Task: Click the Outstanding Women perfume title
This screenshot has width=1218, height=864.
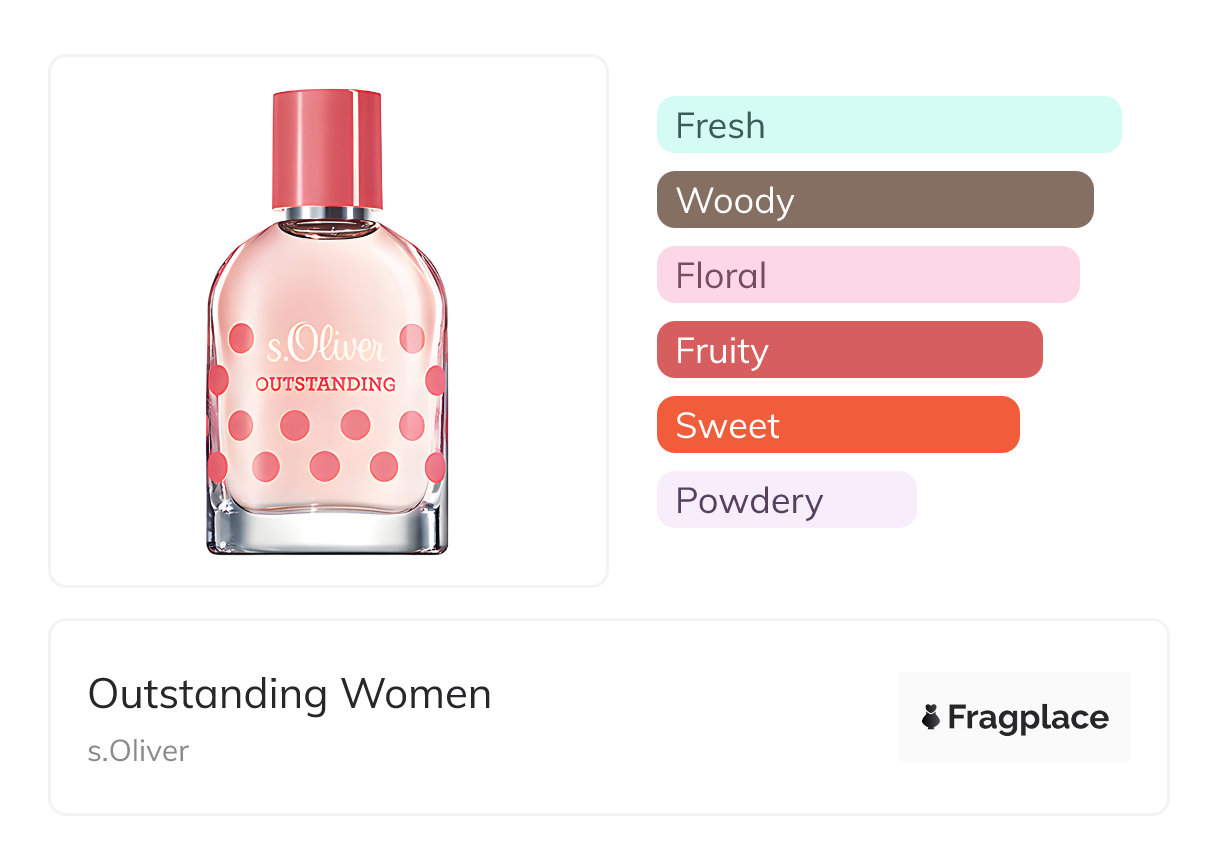Action: coord(290,694)
